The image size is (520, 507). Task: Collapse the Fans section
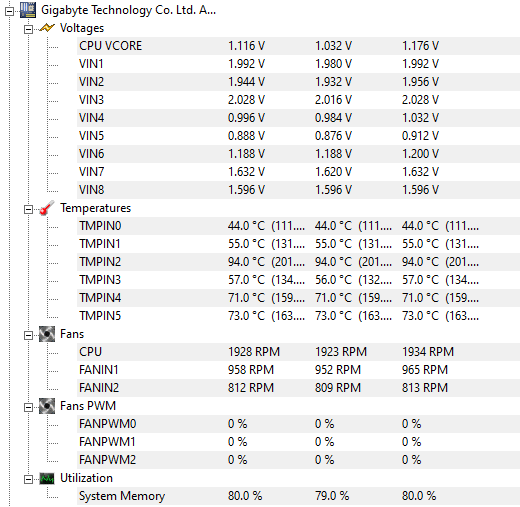[x=29, y=335]
